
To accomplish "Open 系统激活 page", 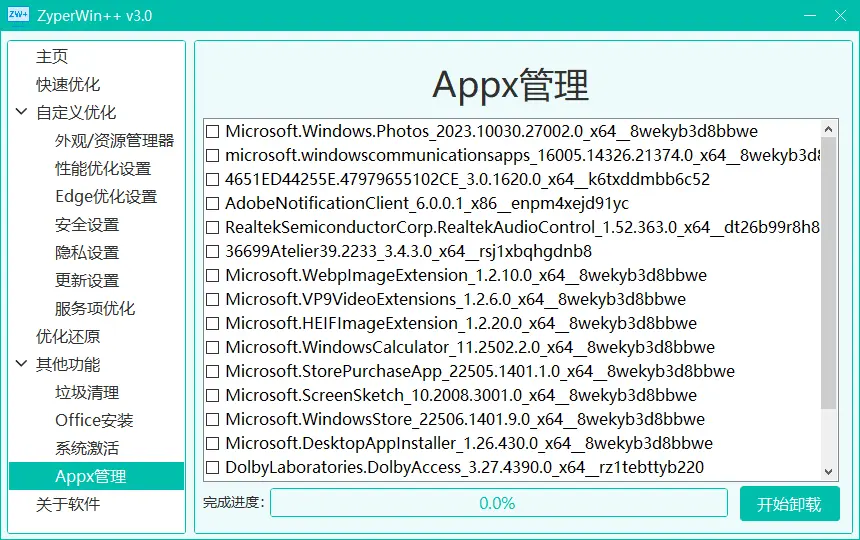I will point(87,448).
